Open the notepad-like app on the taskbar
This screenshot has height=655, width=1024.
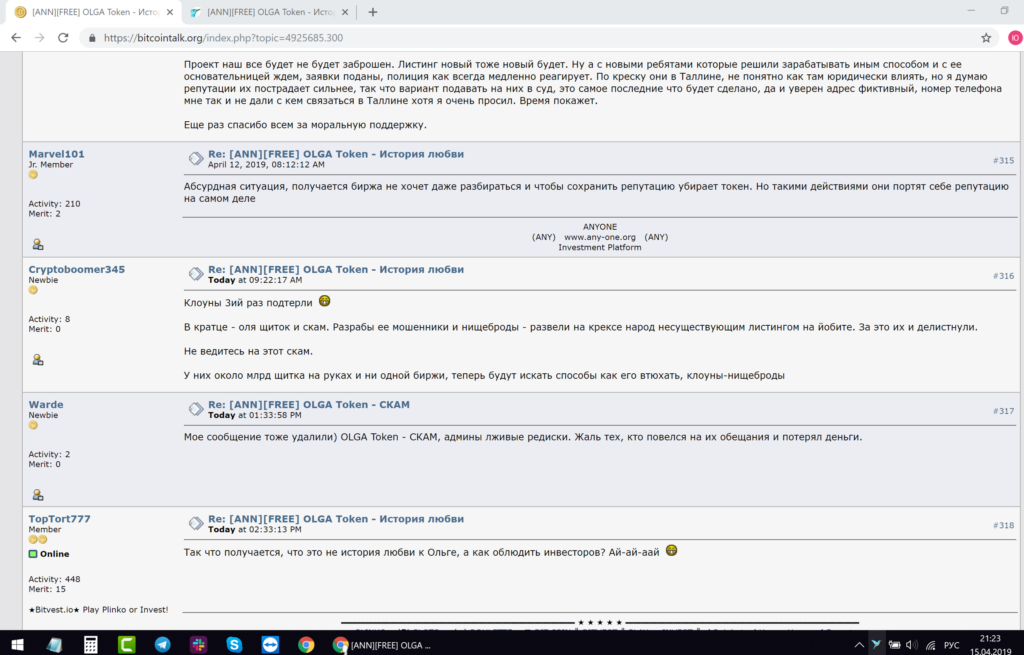click(54, 645)
